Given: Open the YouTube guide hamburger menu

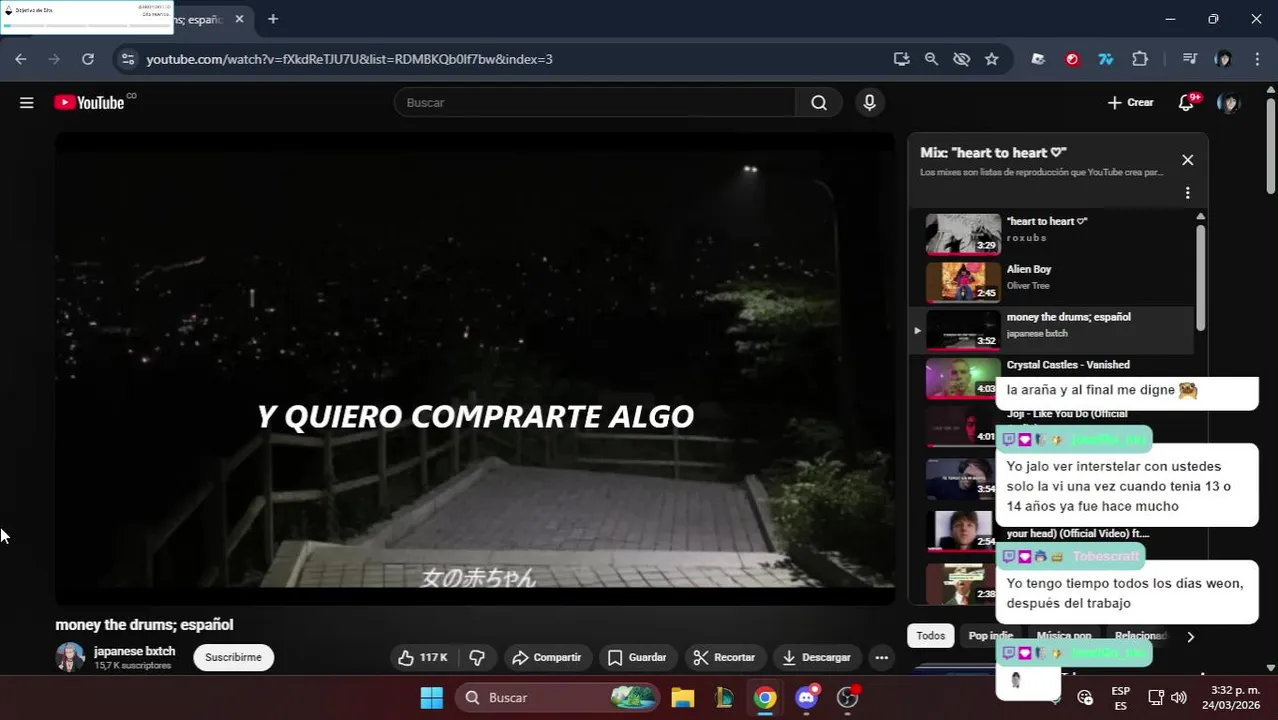Looking at the screenshot, I should 27,102.
